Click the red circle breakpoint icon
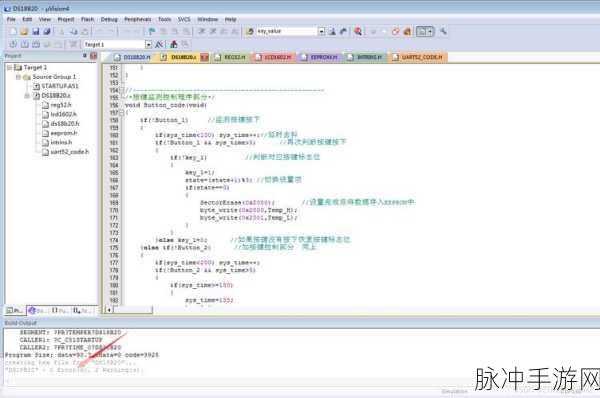Screen dimensions: 600x398 (395, 31)
